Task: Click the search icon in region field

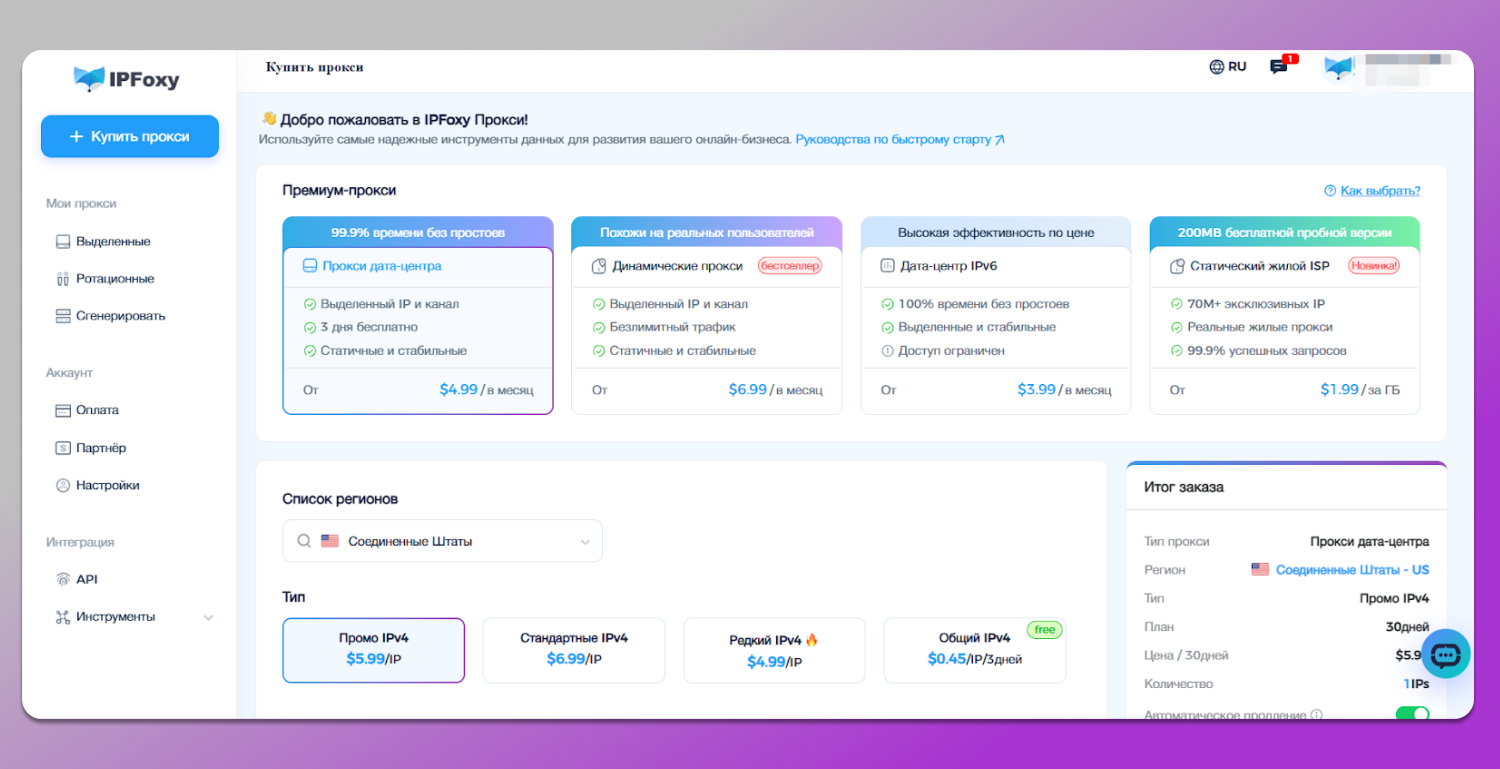Action: [304, 541]
